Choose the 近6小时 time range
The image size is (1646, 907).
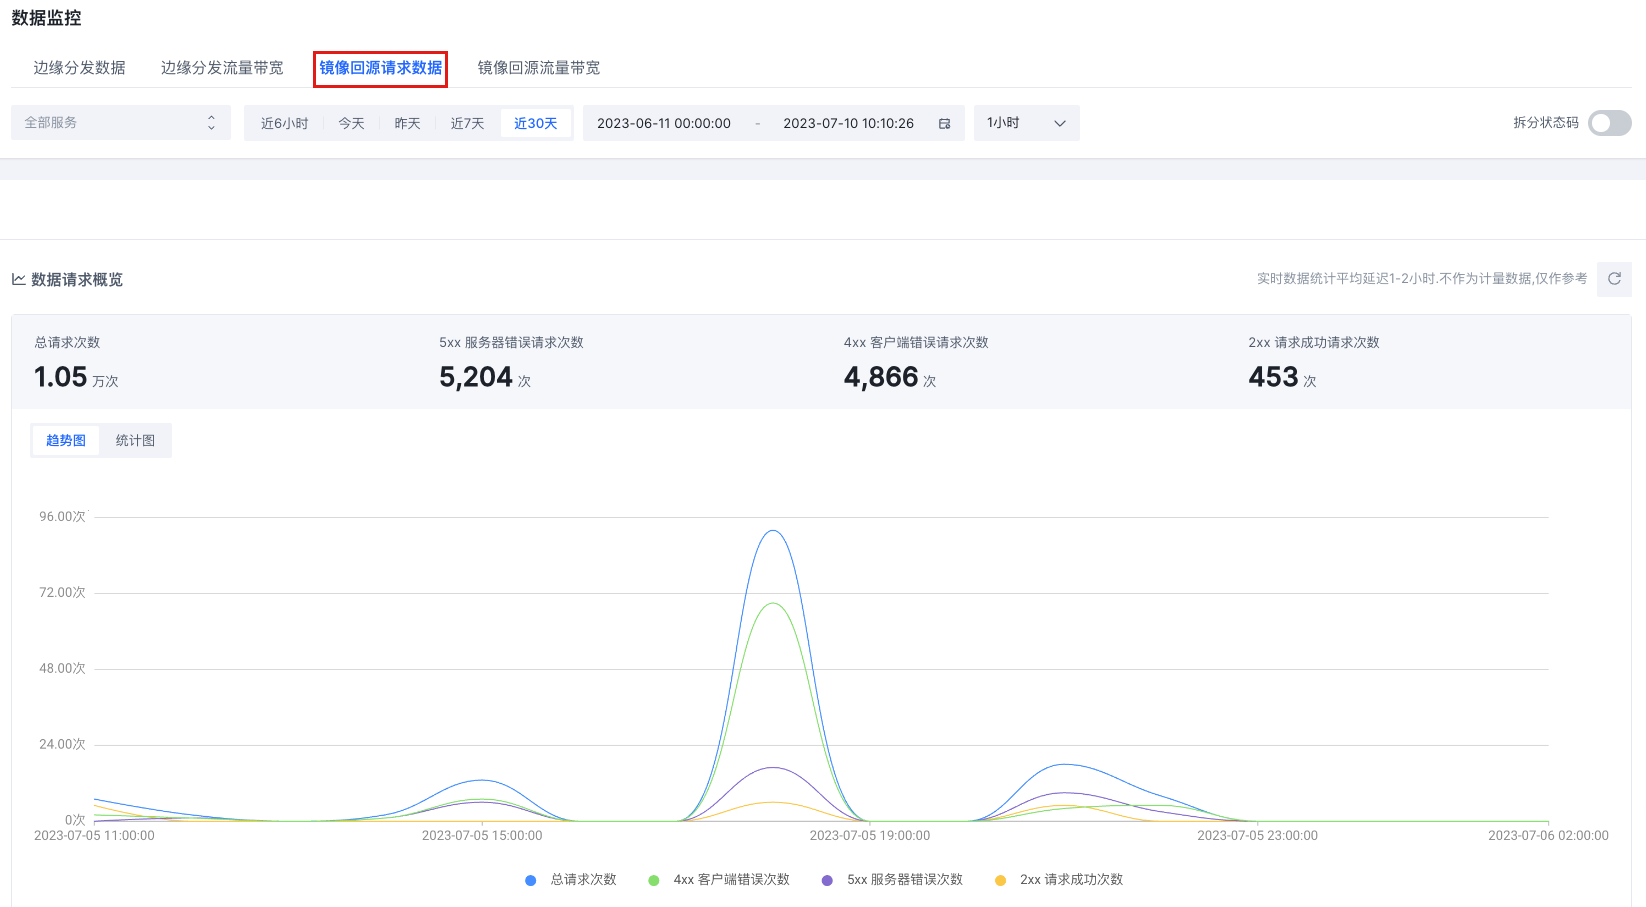pyautogui.click(x=285, y=123)
